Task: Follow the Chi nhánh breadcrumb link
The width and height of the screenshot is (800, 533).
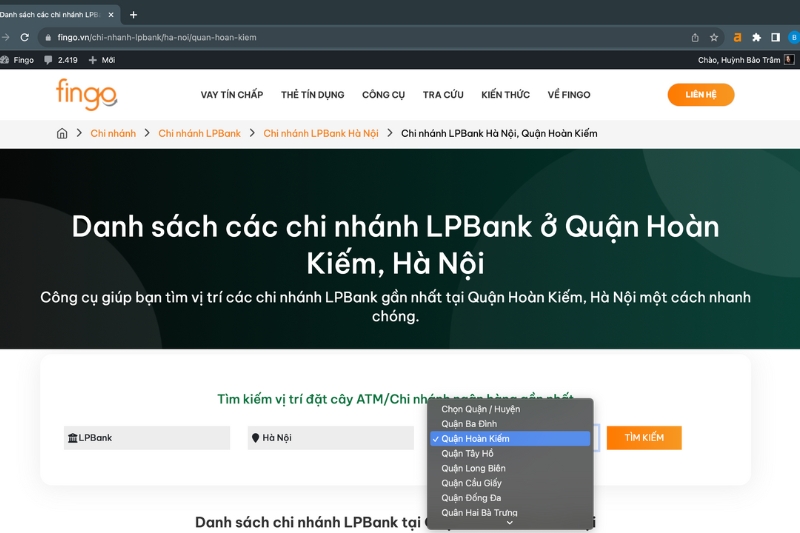Action: tap(113, 133)
